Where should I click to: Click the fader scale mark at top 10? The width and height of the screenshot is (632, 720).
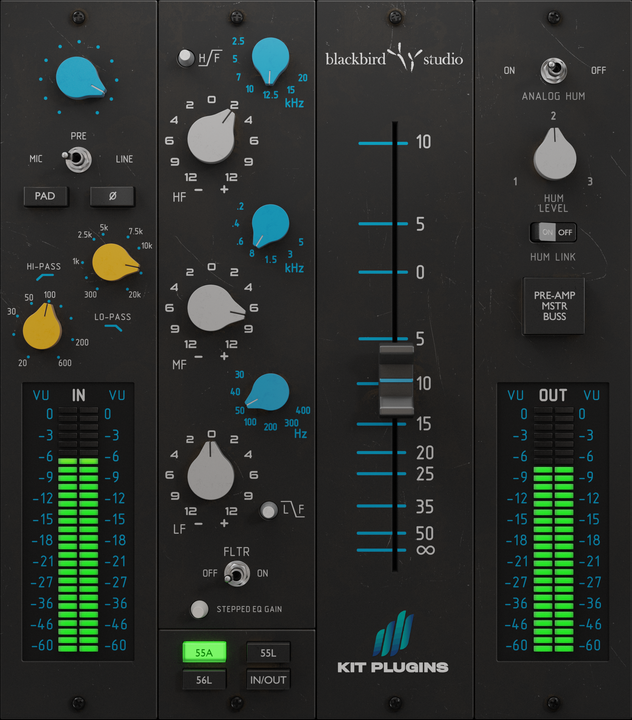pos(423,142)
